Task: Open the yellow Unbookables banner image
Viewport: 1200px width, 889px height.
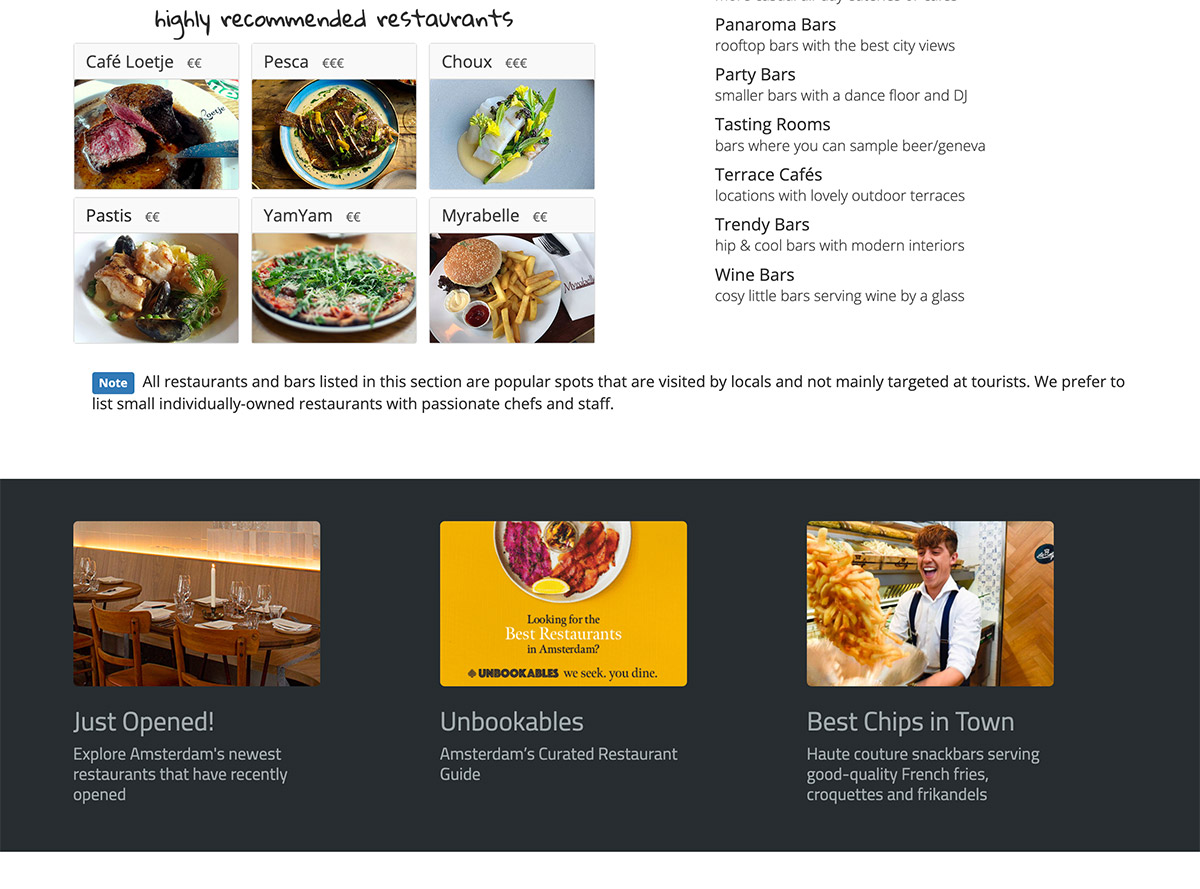Action: pos(563,604)
